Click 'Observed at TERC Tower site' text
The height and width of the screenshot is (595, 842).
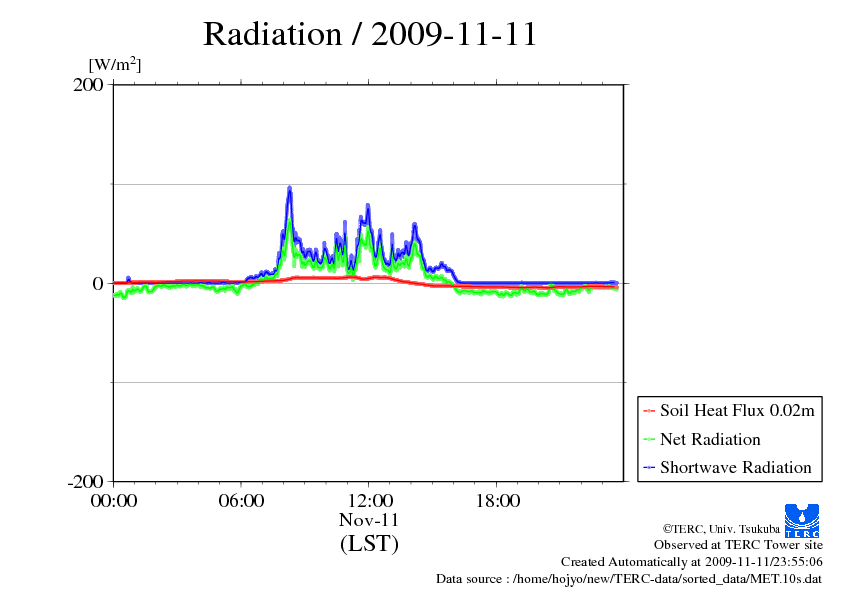[x=738, y=545]
